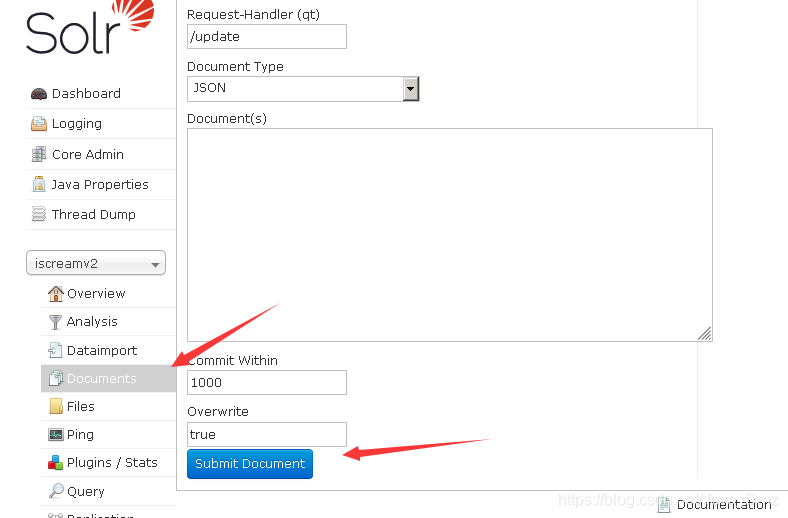Select the Documents page label
Image resolution: width=788 pixels, height=518 pixels.
(x=102, y=378)
